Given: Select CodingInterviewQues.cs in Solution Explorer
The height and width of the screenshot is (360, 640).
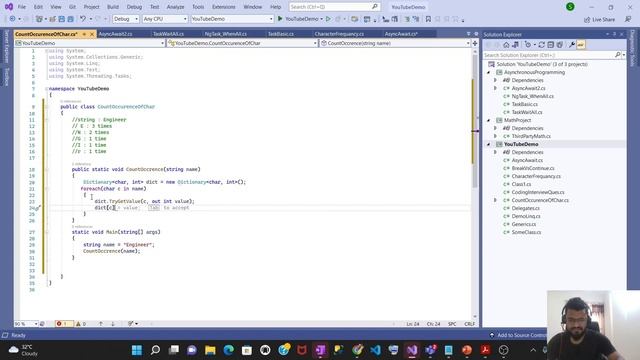Looking at the screenshot, I should tap(538, 192).
